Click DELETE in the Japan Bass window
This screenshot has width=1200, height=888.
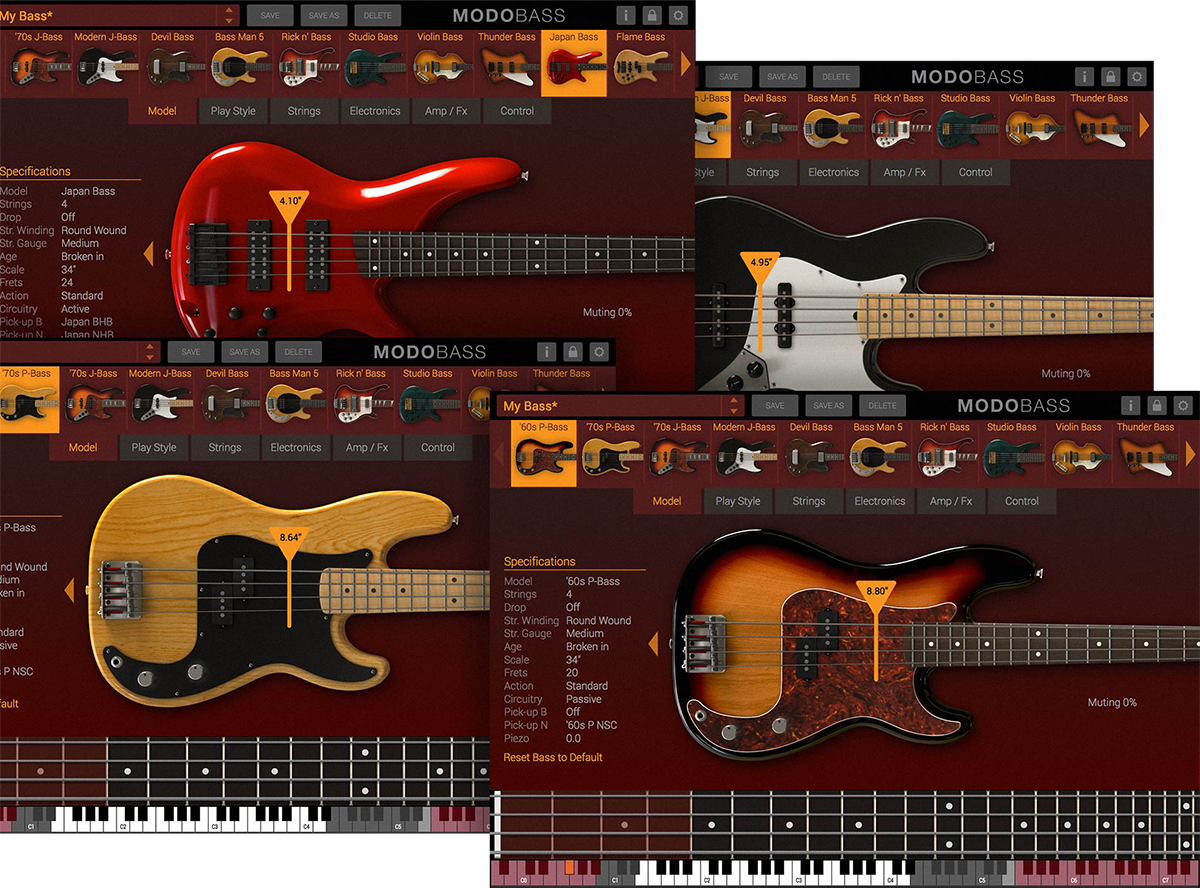tap(378, 16)
